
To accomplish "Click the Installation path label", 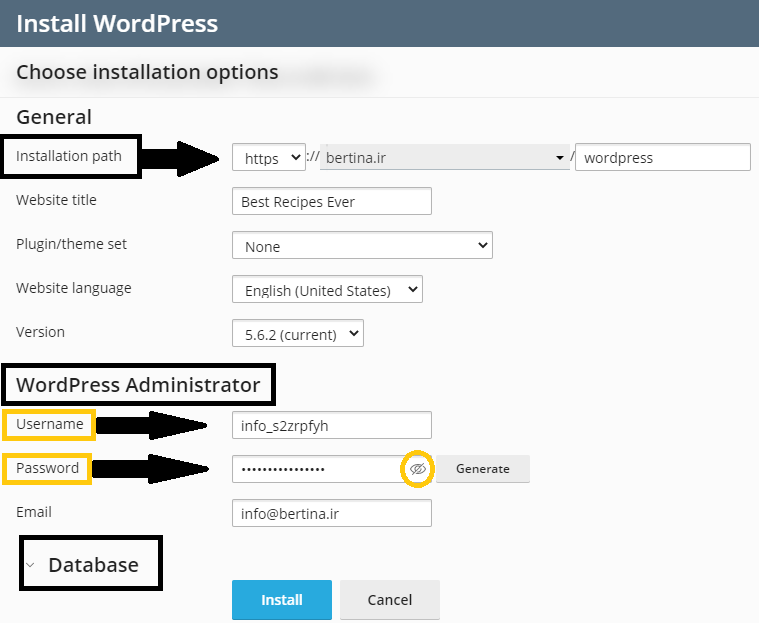I will [69, 156].
